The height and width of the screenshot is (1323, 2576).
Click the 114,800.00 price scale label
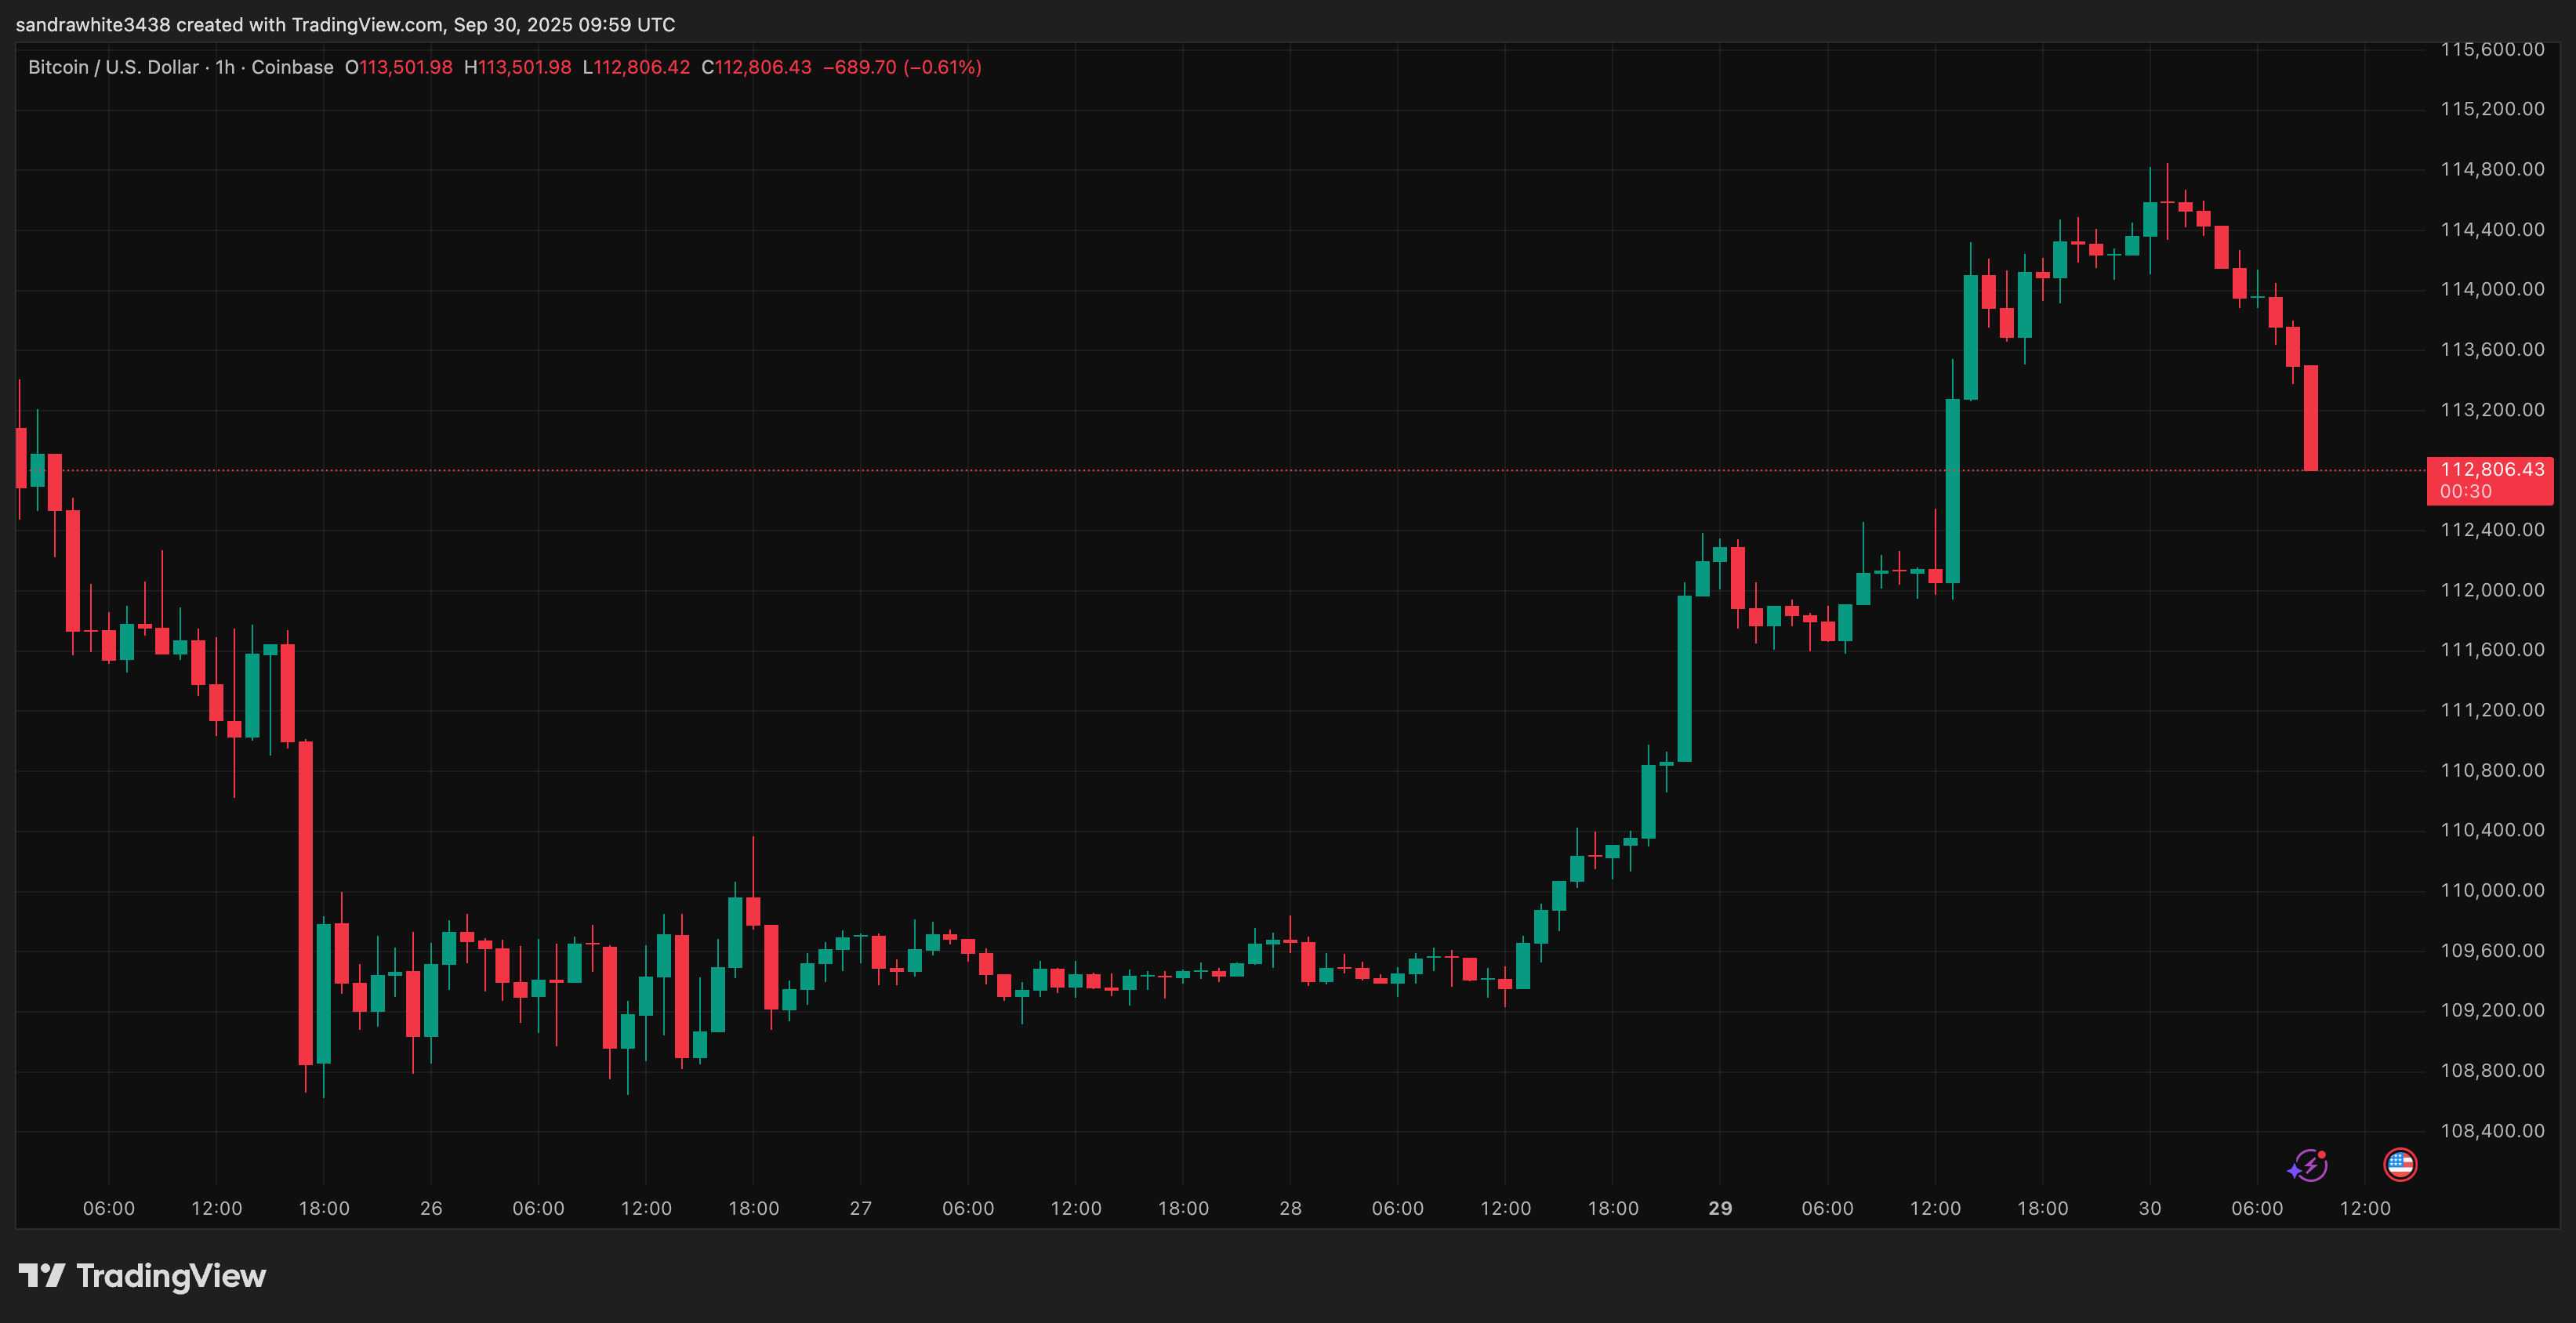(x=2492, y=169)
